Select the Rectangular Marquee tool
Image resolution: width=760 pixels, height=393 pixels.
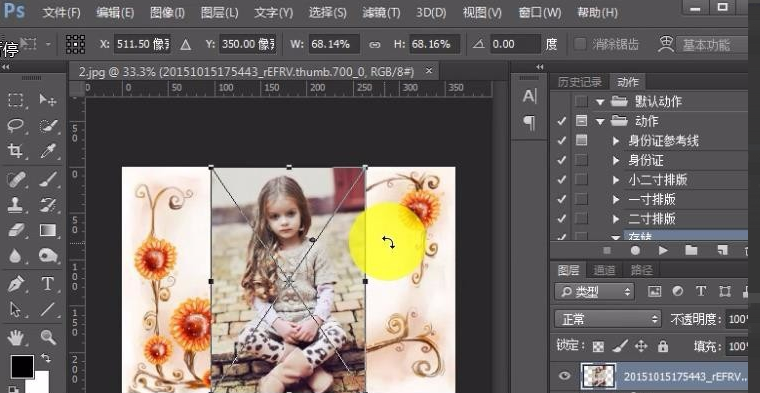[16, 100]
